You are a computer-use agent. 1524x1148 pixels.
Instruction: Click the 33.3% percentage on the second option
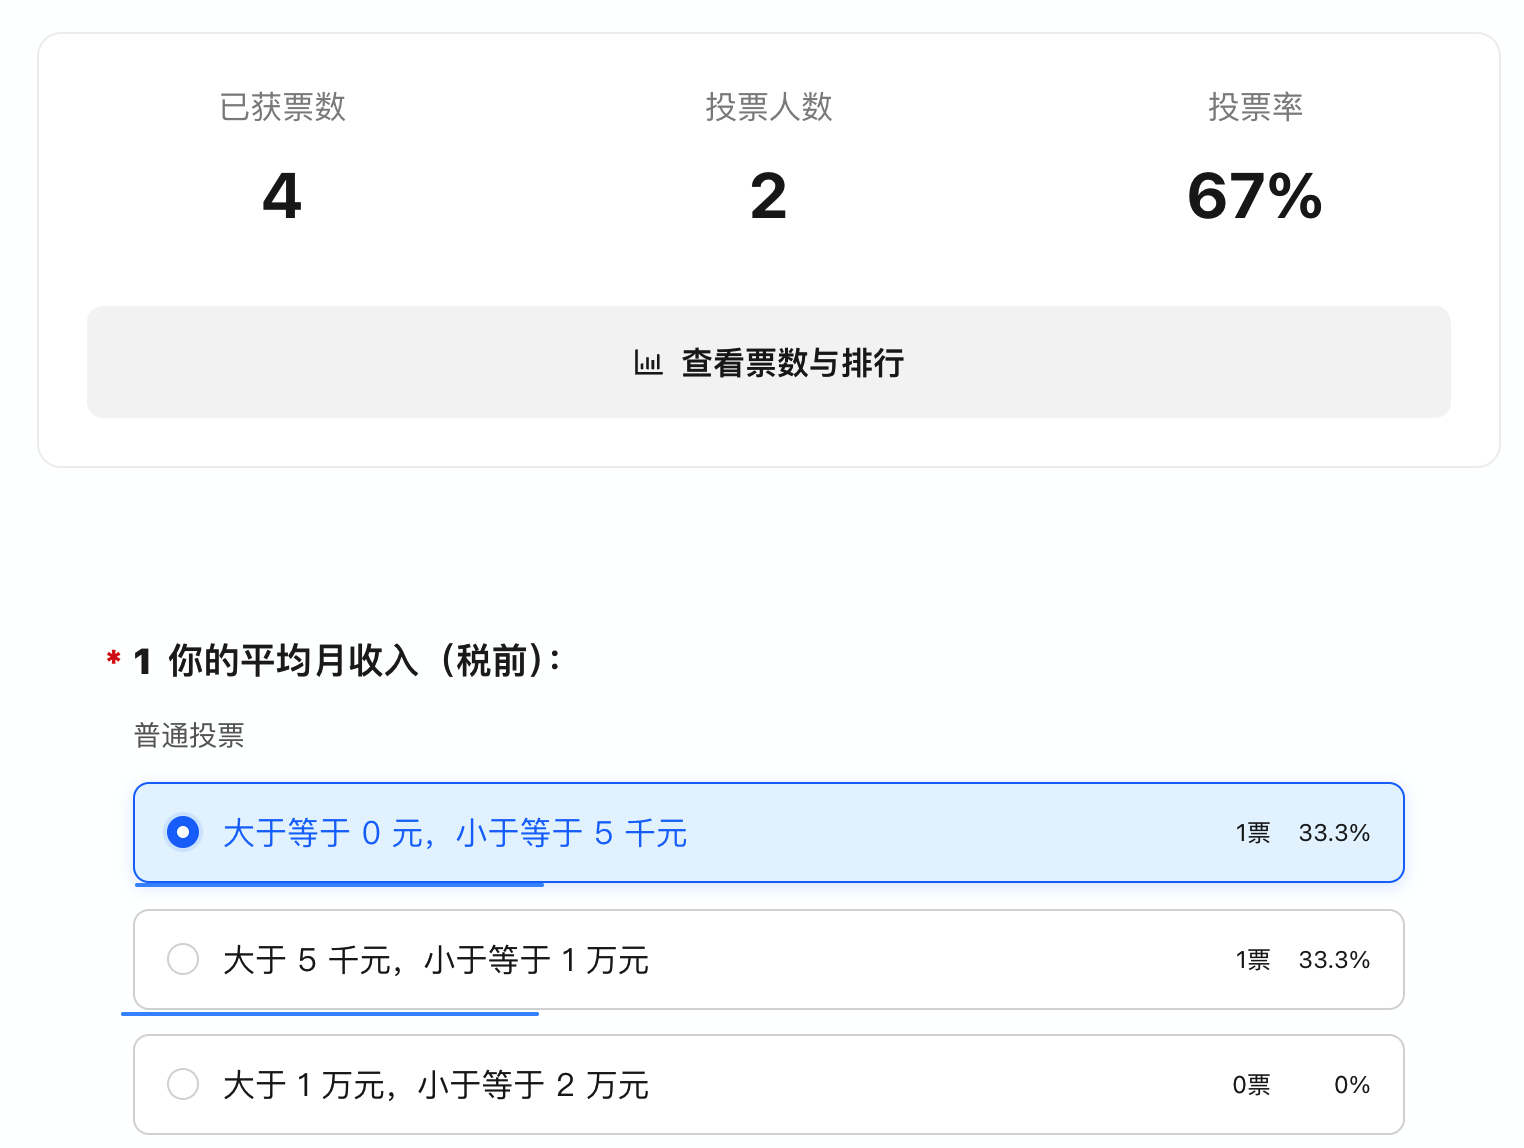(x=1334, y=959)
